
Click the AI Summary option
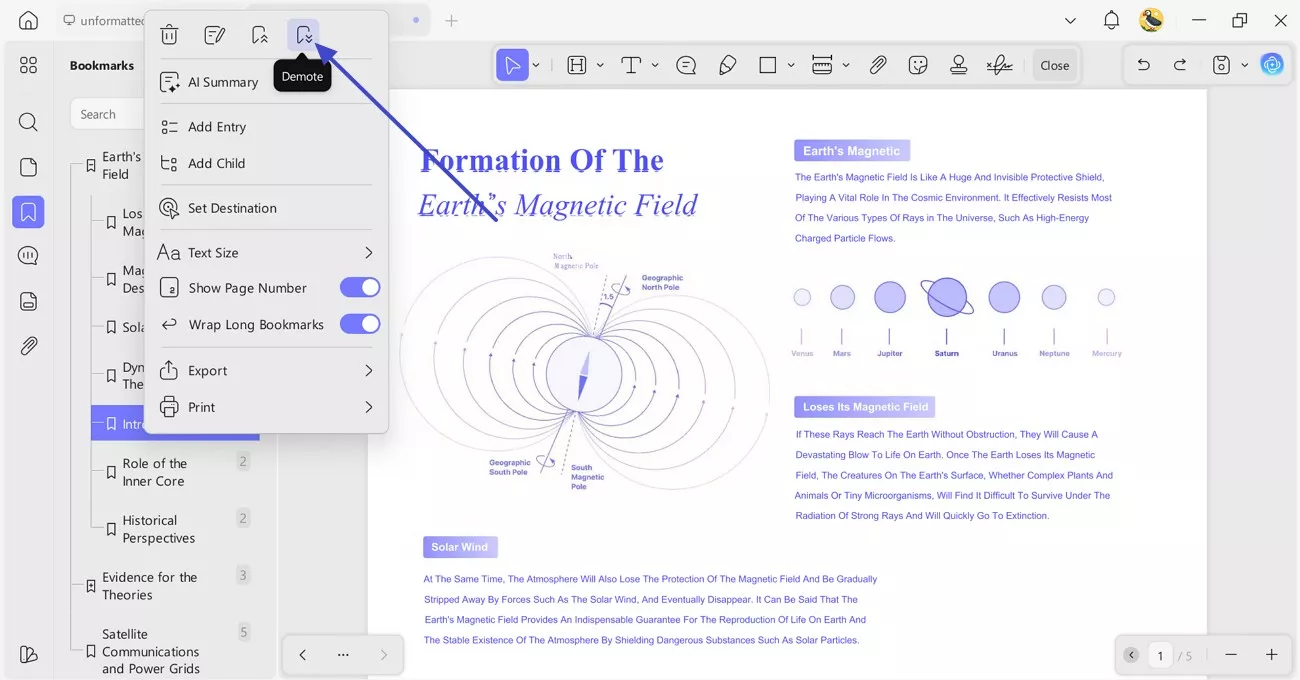click(222, 82)
